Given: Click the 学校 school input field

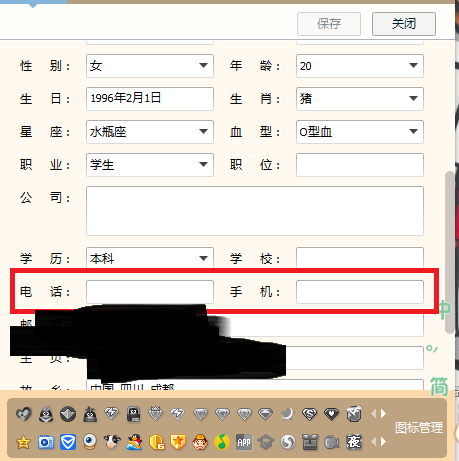Looking at the screenshot, I should [x=360, y=258].
